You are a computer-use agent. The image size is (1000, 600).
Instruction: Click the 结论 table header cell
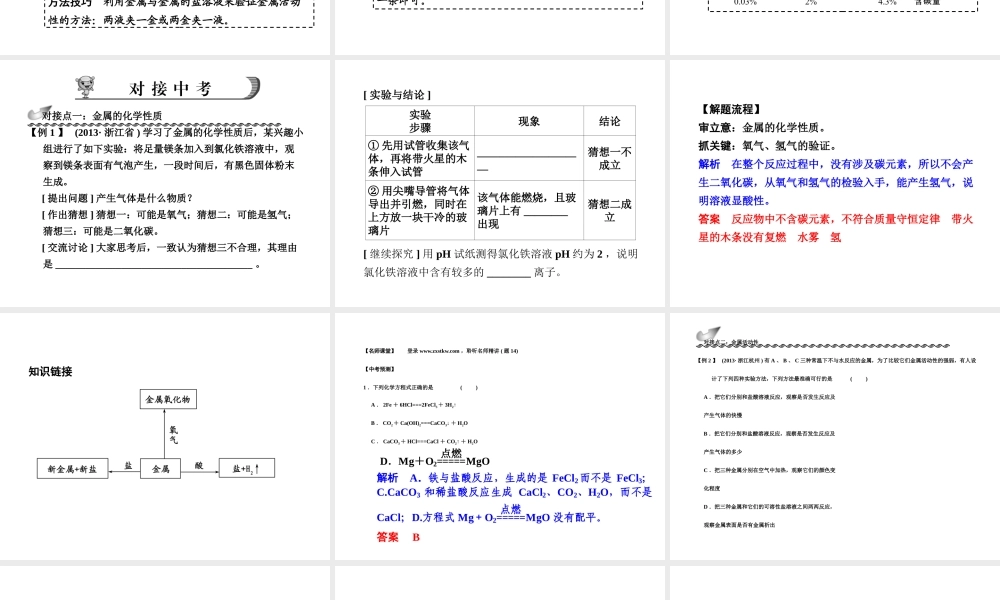(609, 121)
